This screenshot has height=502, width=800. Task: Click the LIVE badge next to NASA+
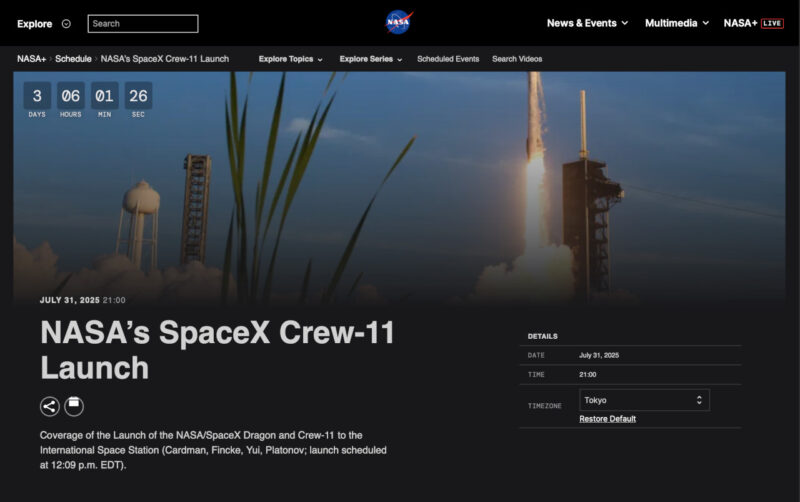(x=772, y=23)
